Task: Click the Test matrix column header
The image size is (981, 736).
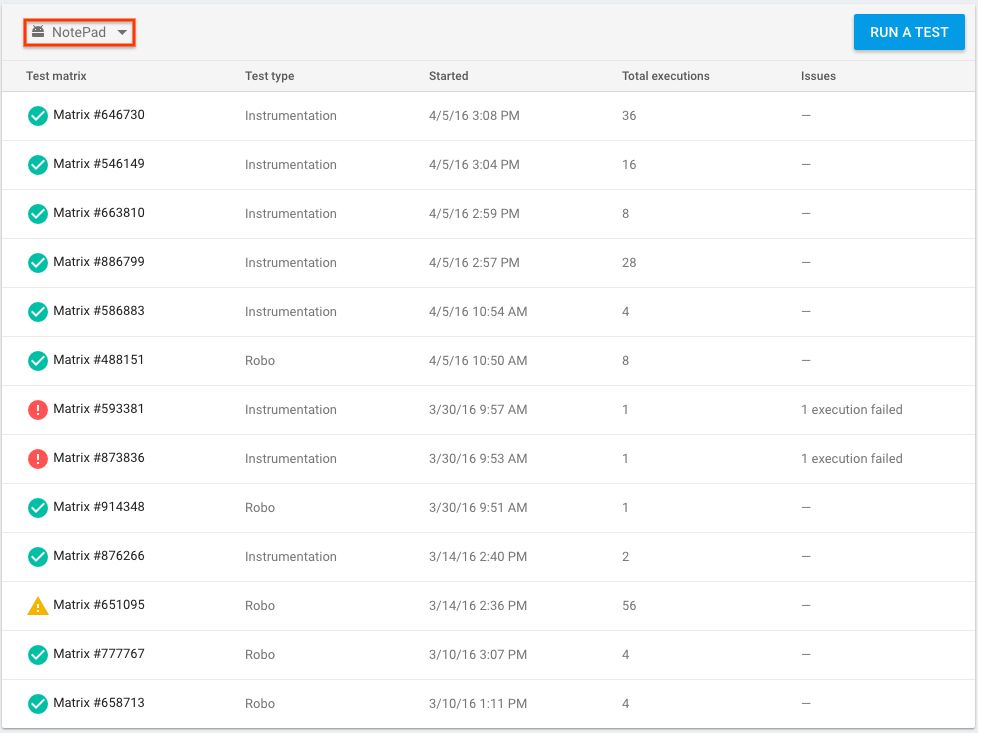Action: click(x=56, y=76)
